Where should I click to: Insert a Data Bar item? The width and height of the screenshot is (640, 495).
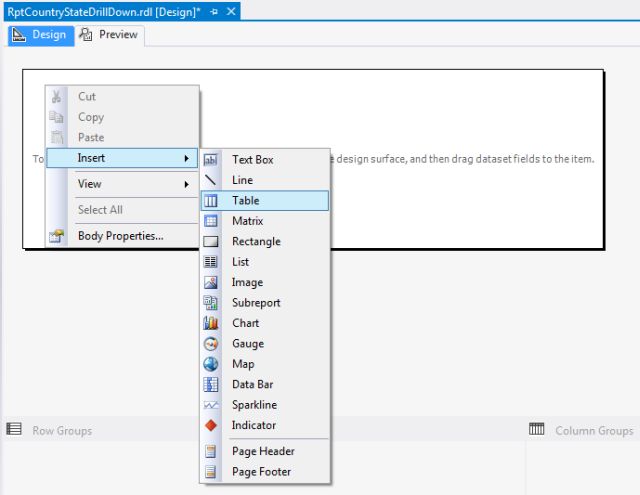[x=265, y=384]
